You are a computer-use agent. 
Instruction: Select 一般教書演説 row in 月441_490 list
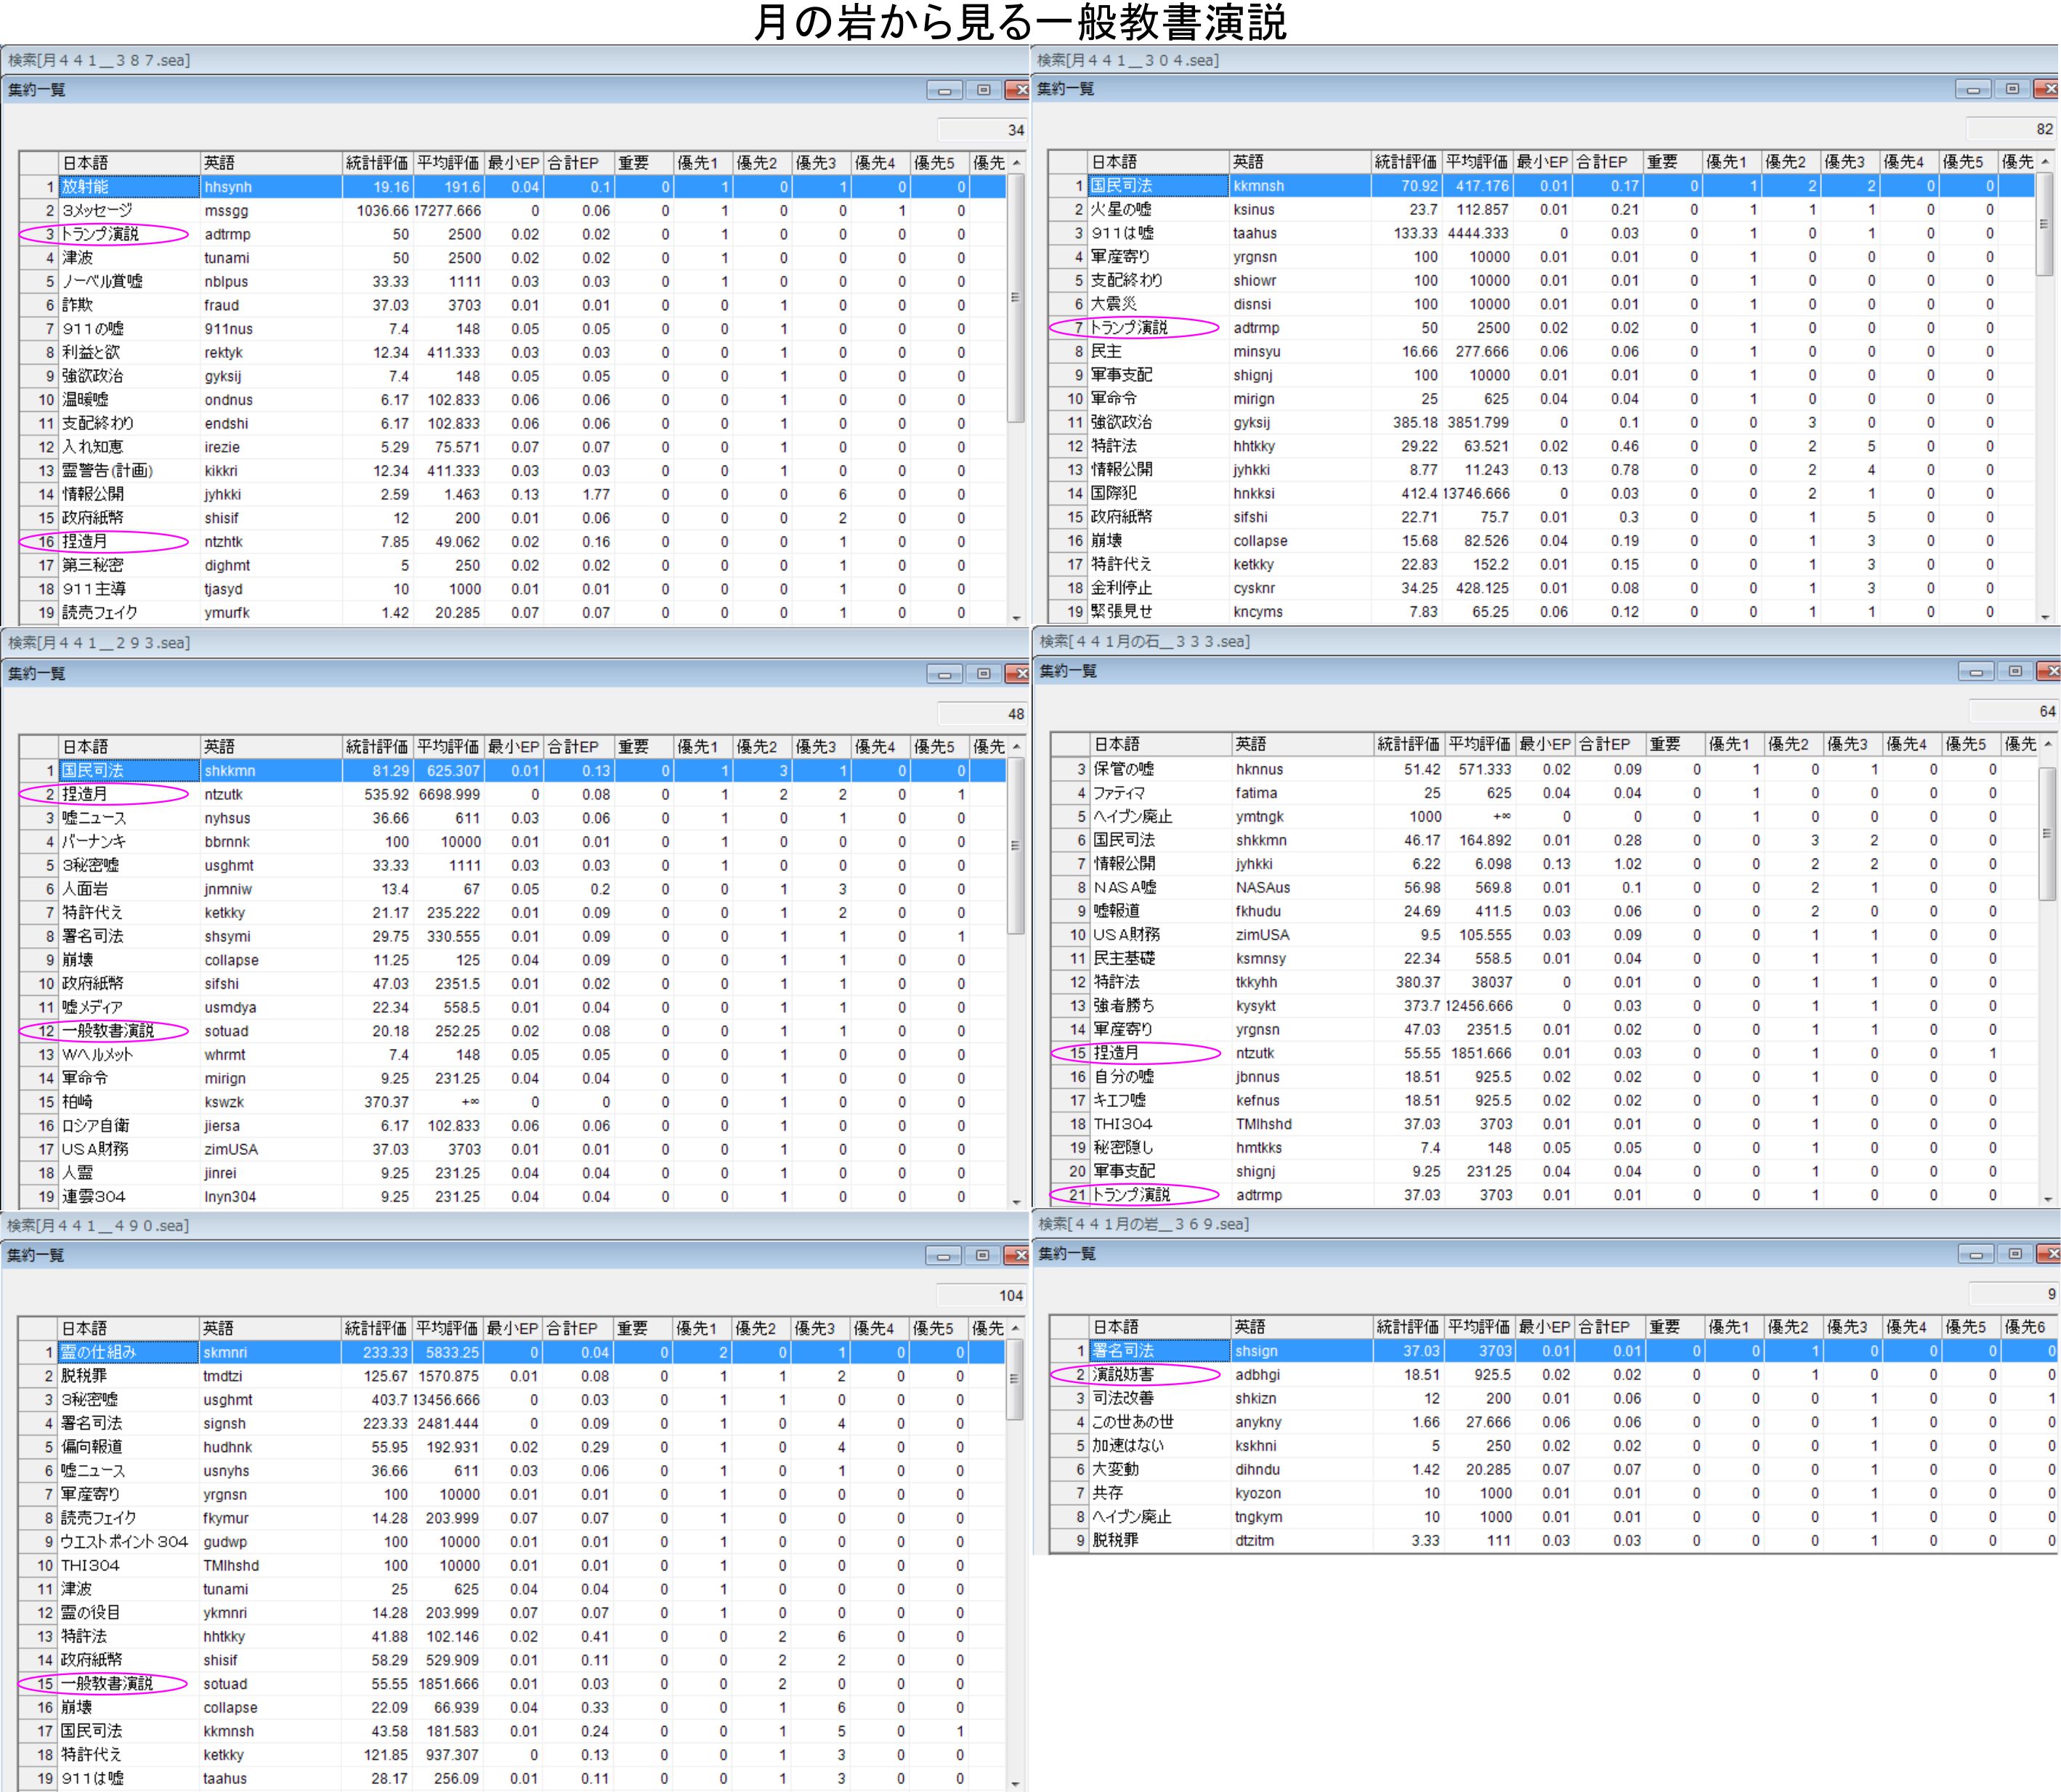(x=107, y=1684)
